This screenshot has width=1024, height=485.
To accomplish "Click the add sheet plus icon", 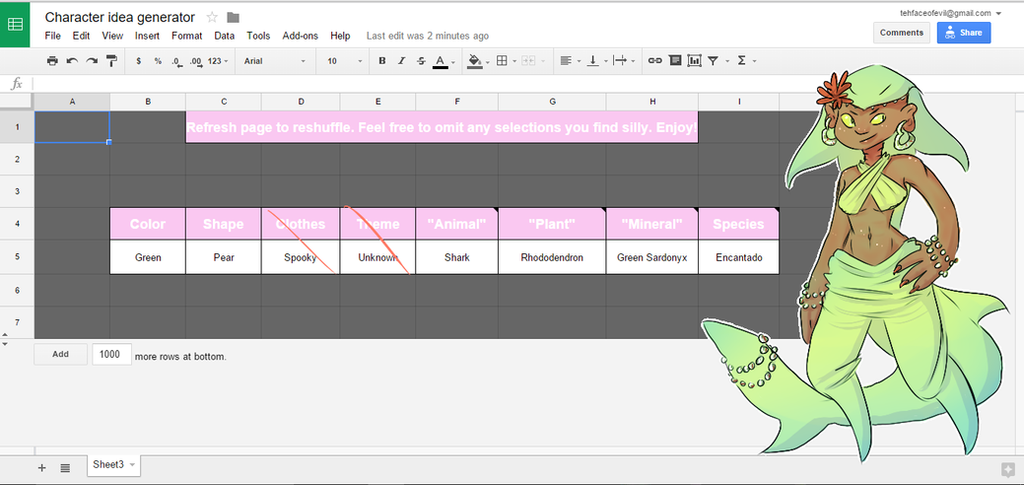I will tap(42, 467).
